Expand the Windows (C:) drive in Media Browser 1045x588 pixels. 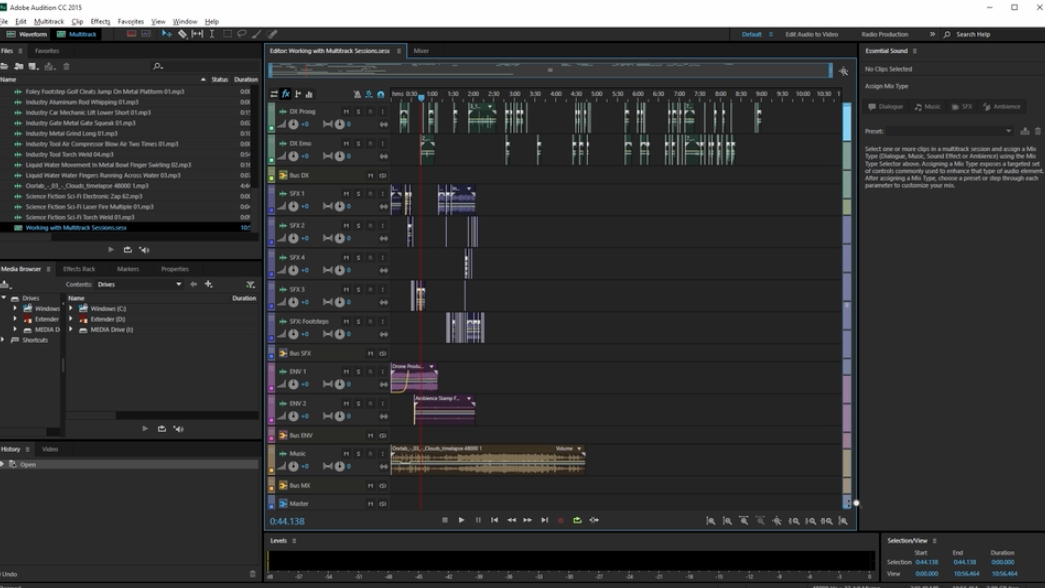point(71,309)
